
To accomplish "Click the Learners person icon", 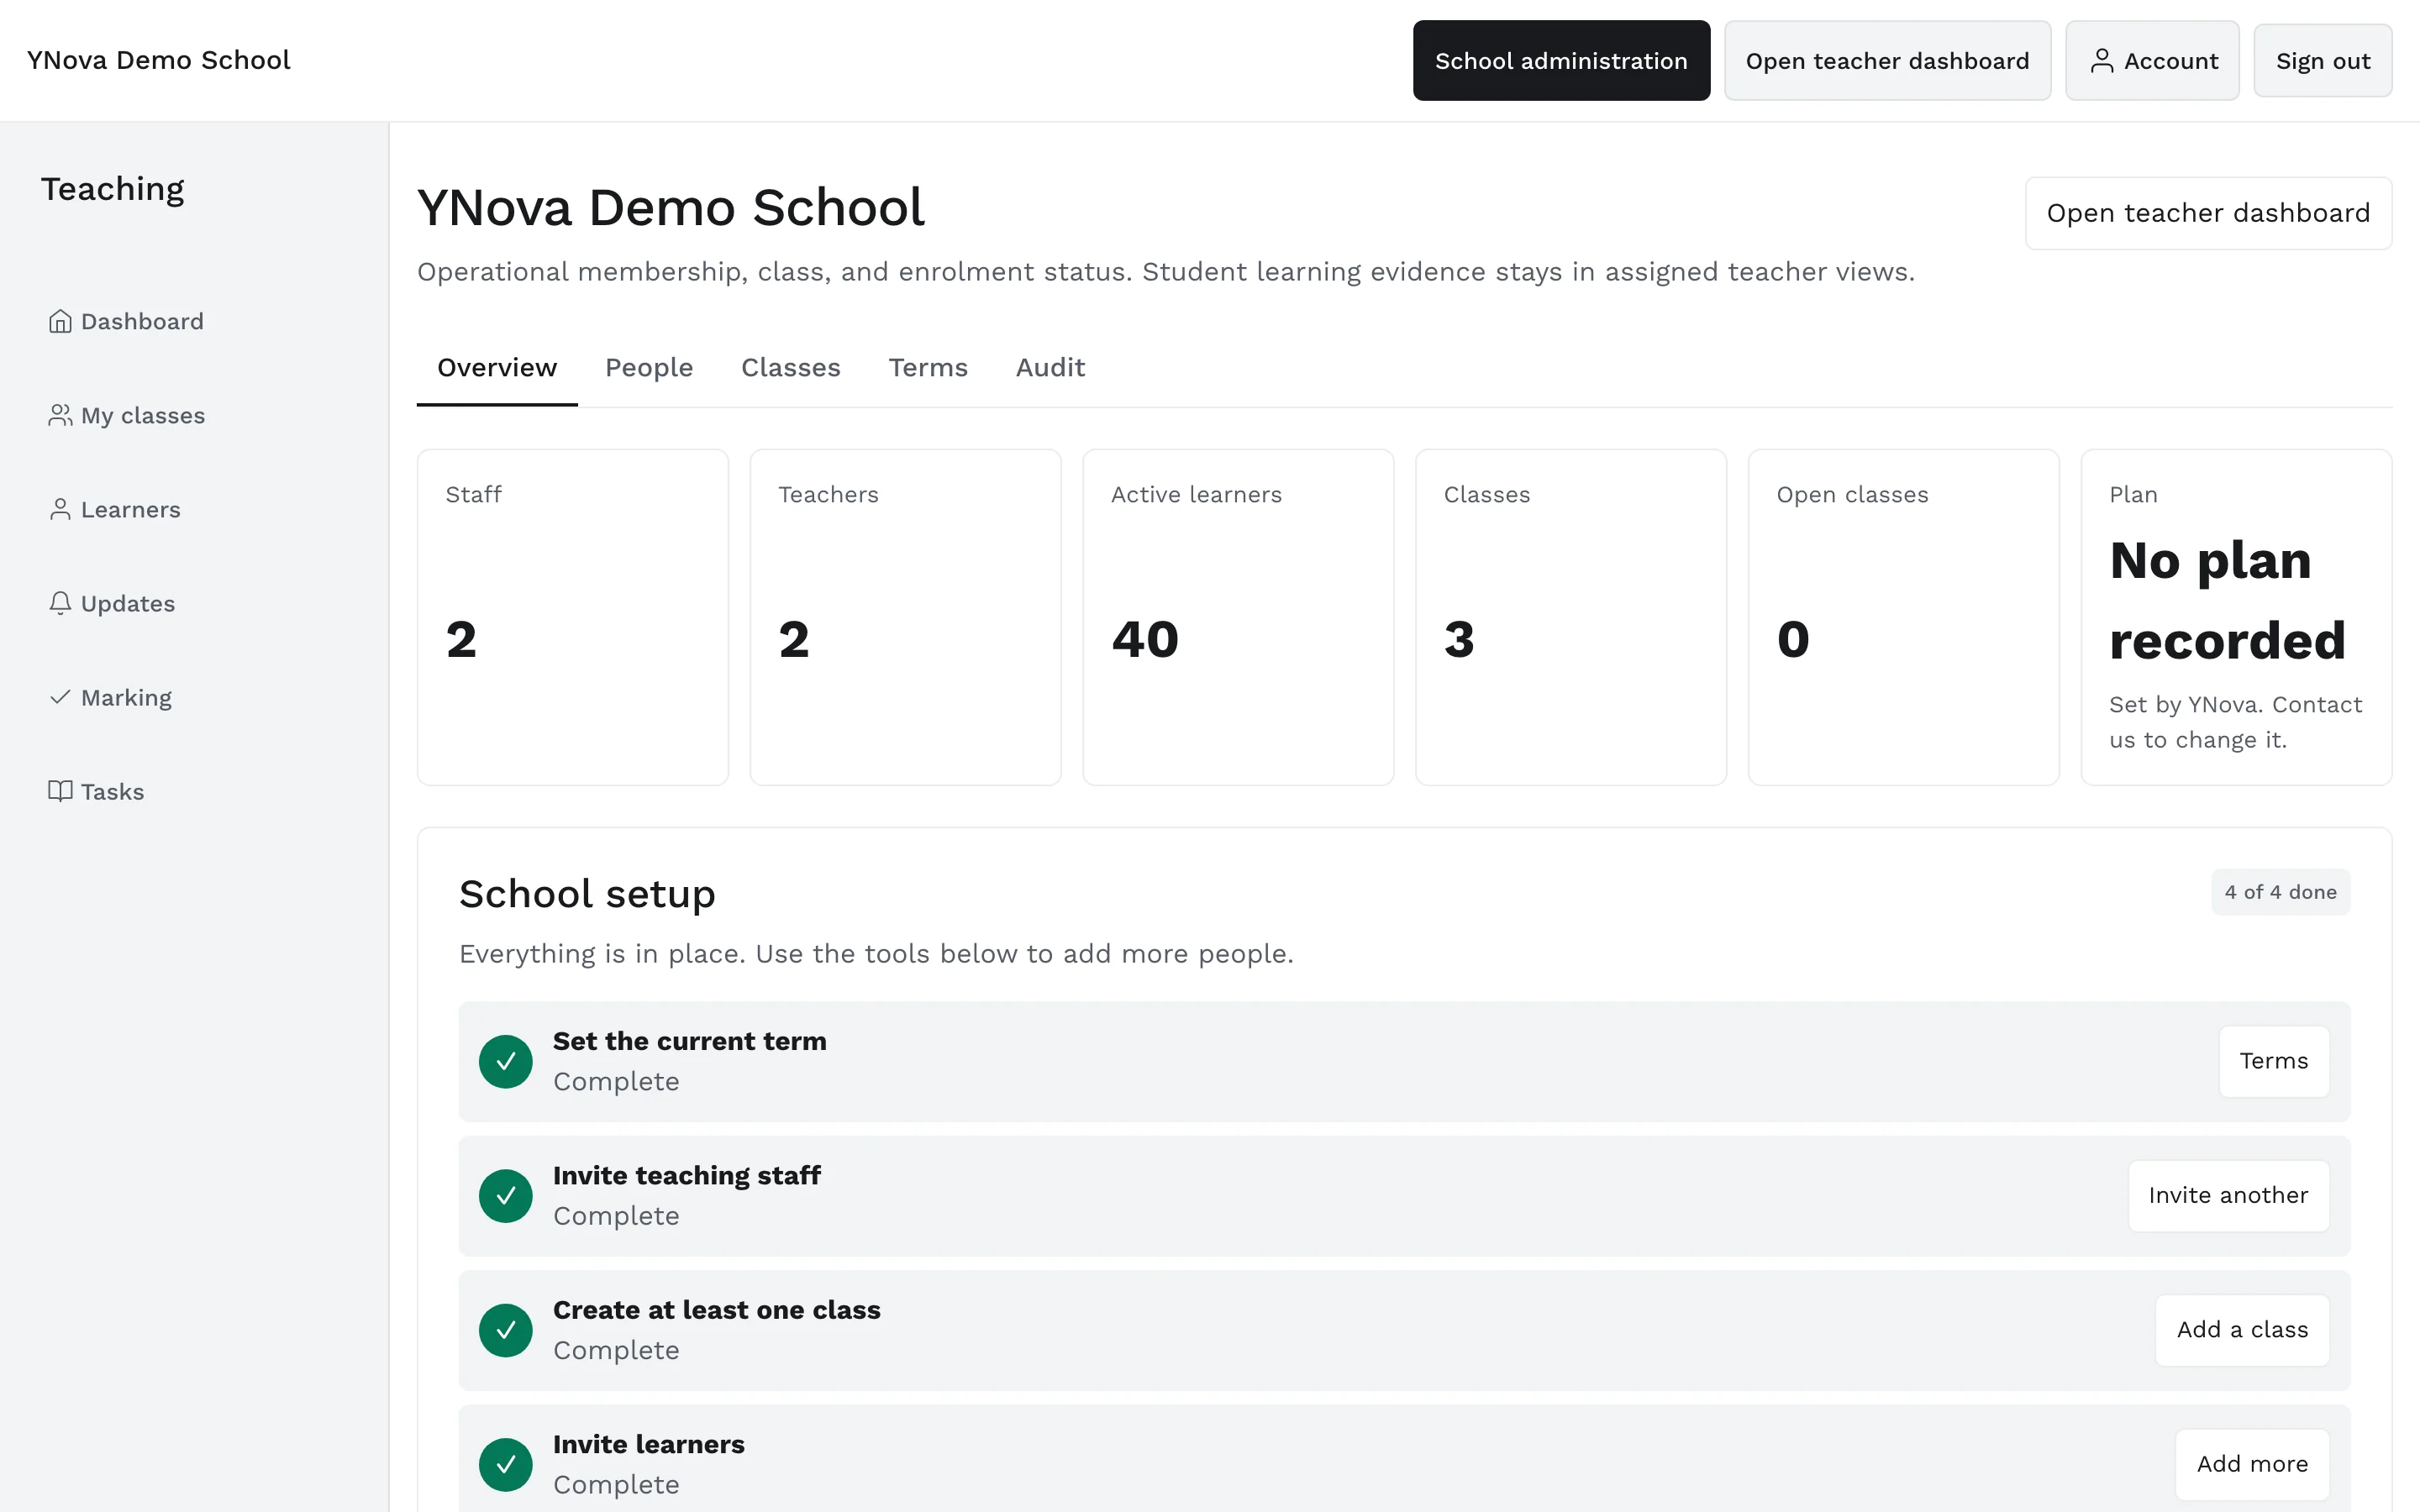I will [x=60, y=509].
